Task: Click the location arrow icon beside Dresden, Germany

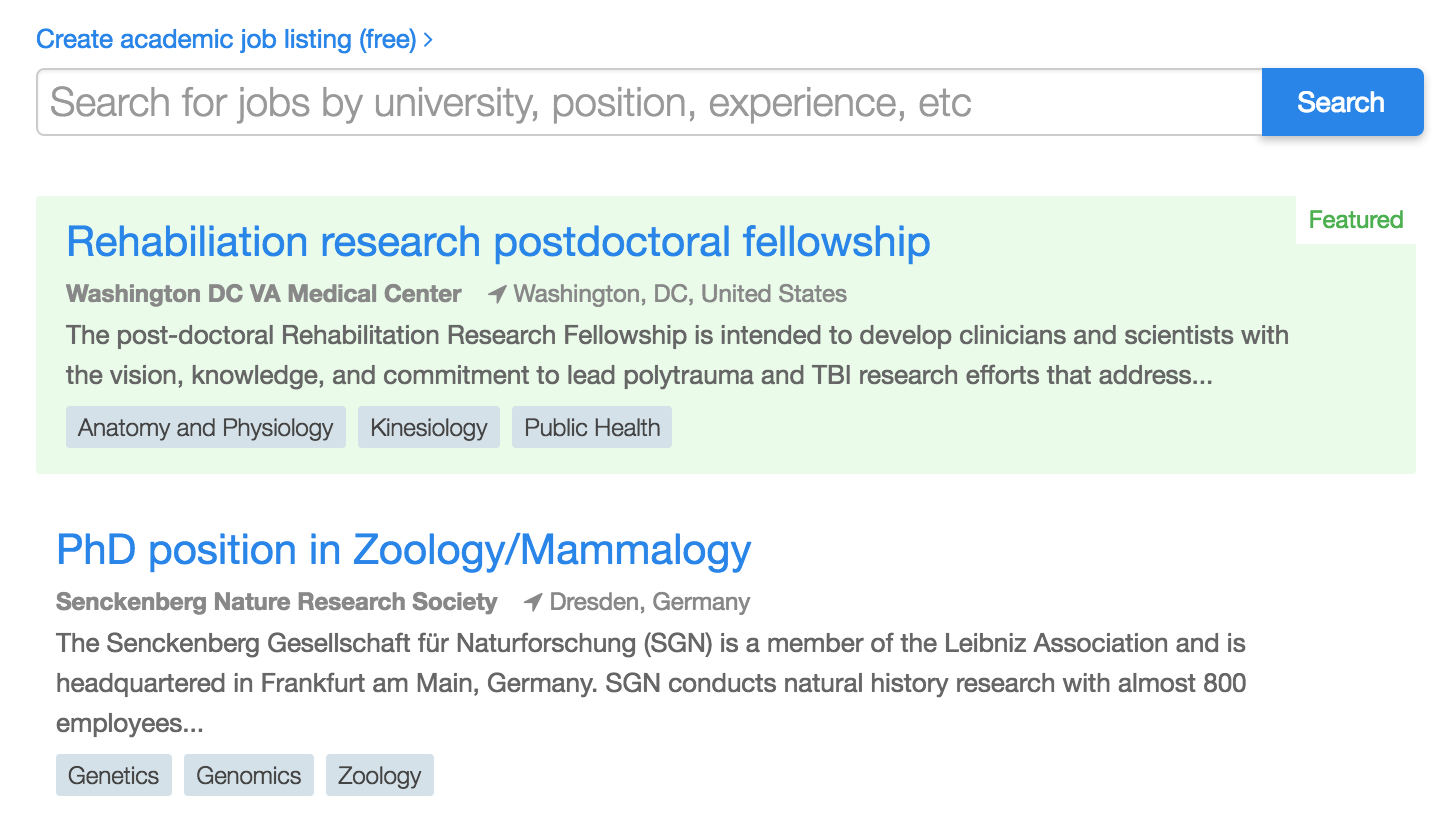Action: (533, 602)
